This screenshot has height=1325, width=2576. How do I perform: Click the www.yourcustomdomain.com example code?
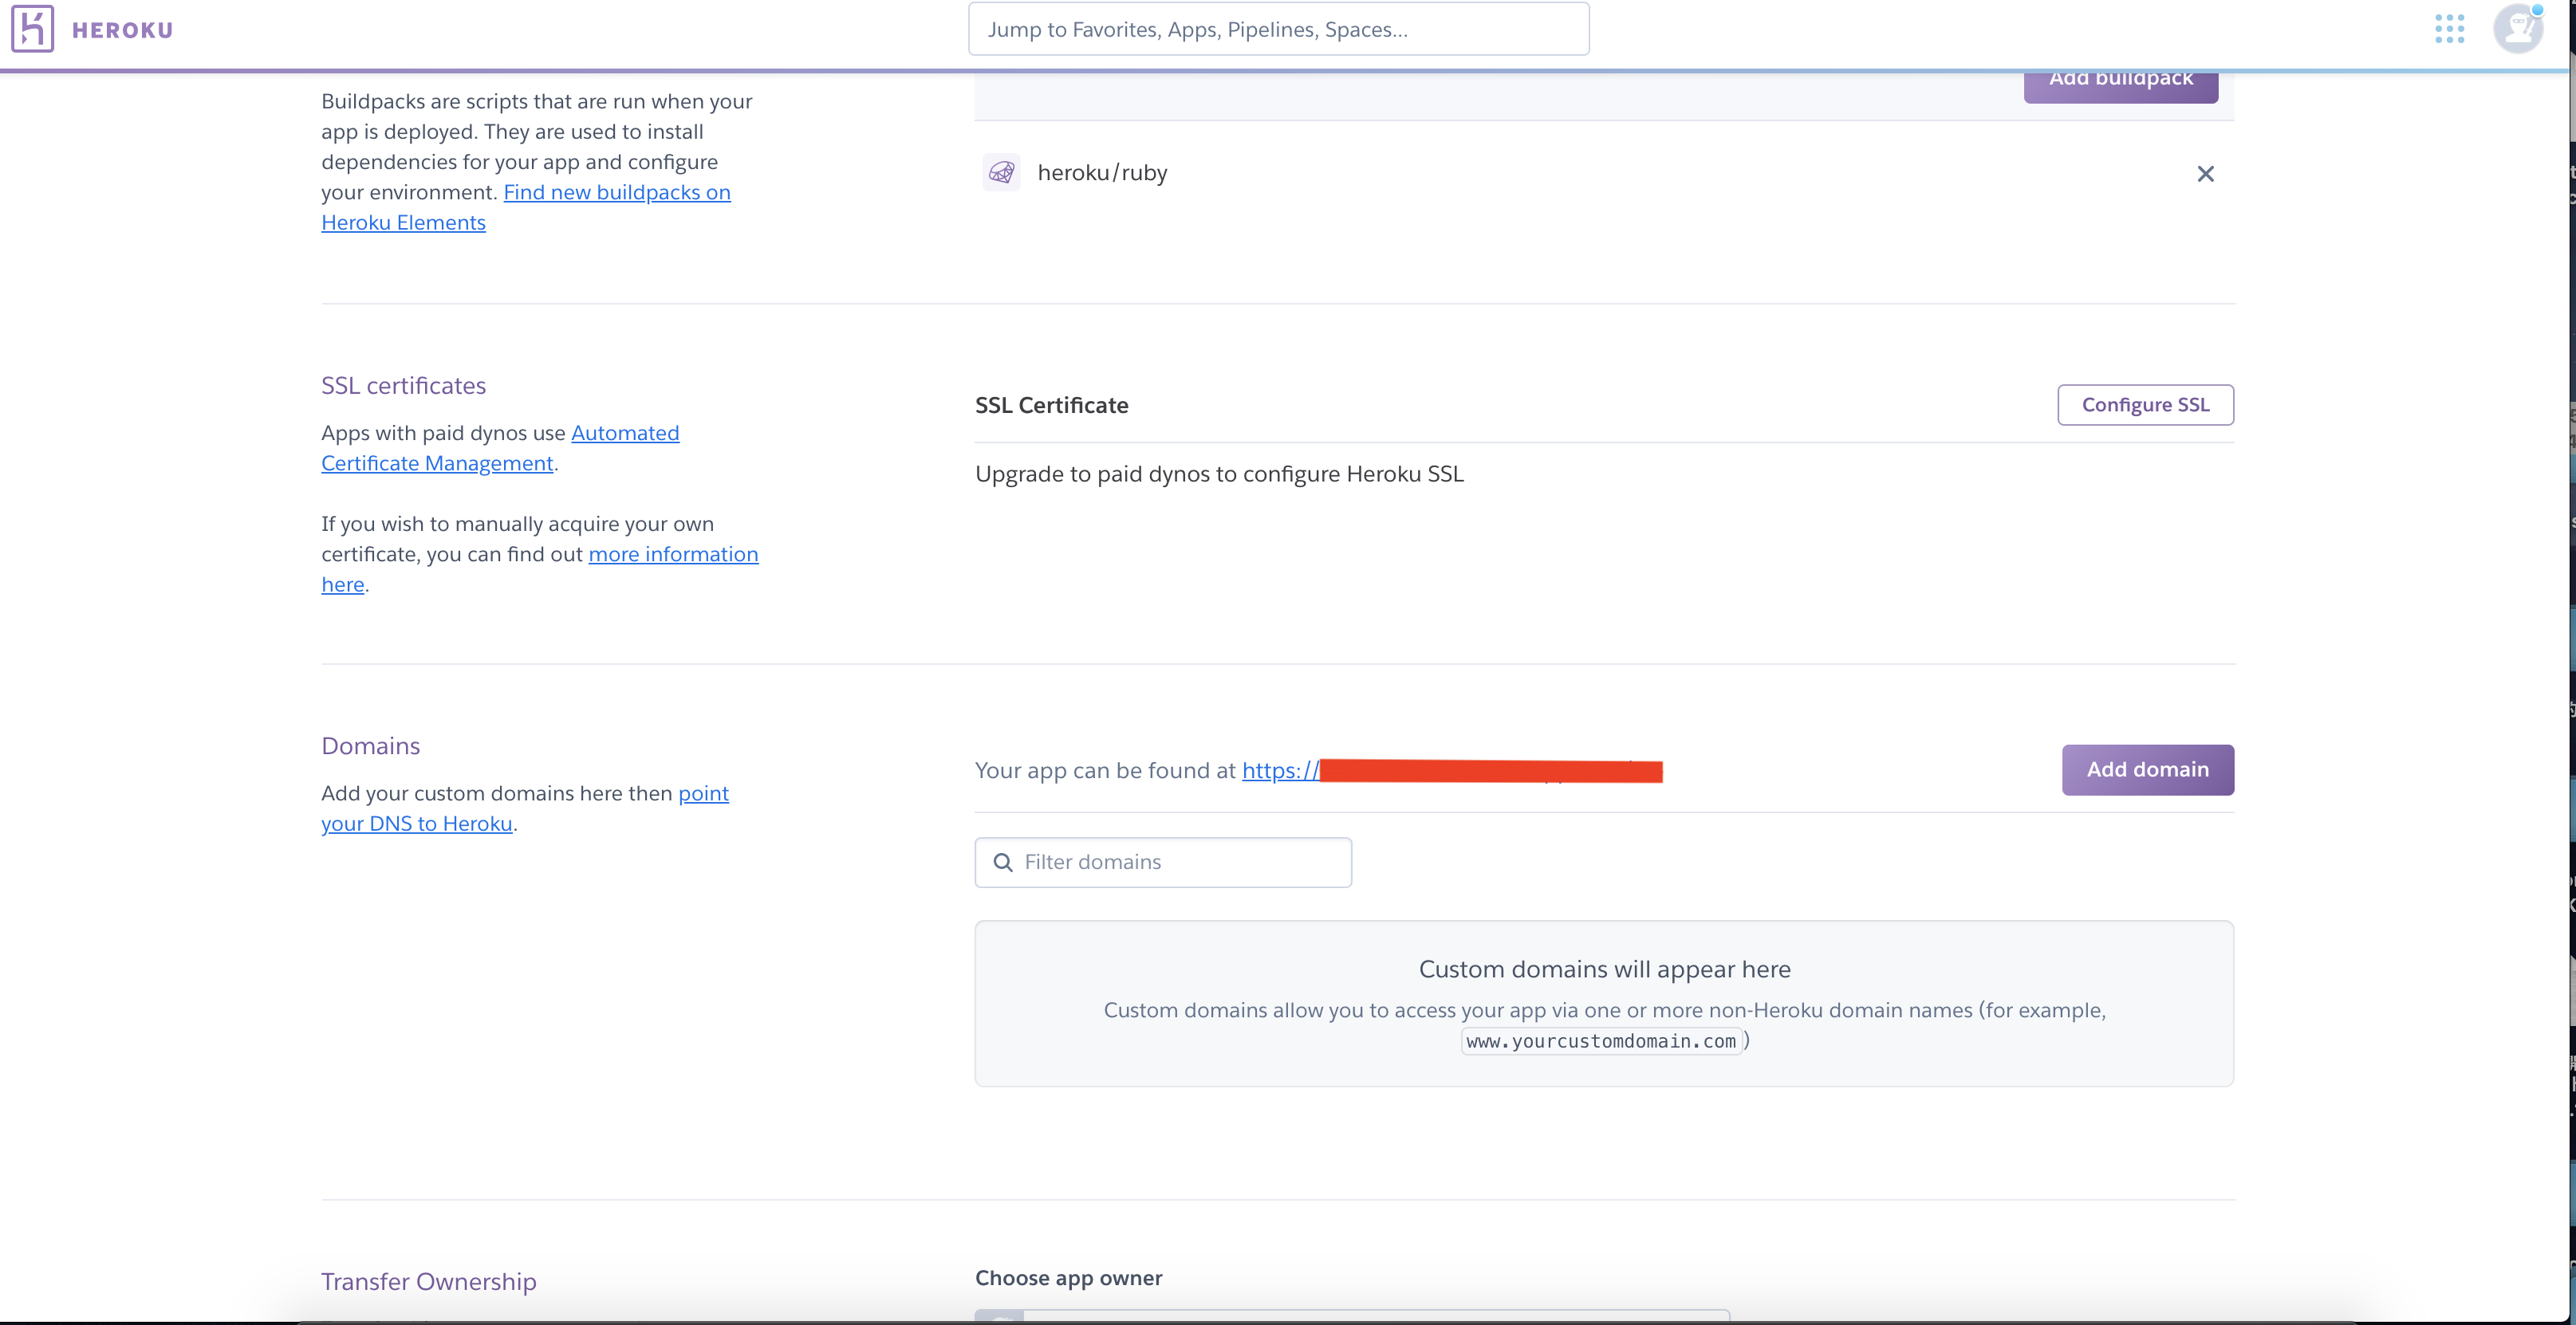click(1600, 1041)
